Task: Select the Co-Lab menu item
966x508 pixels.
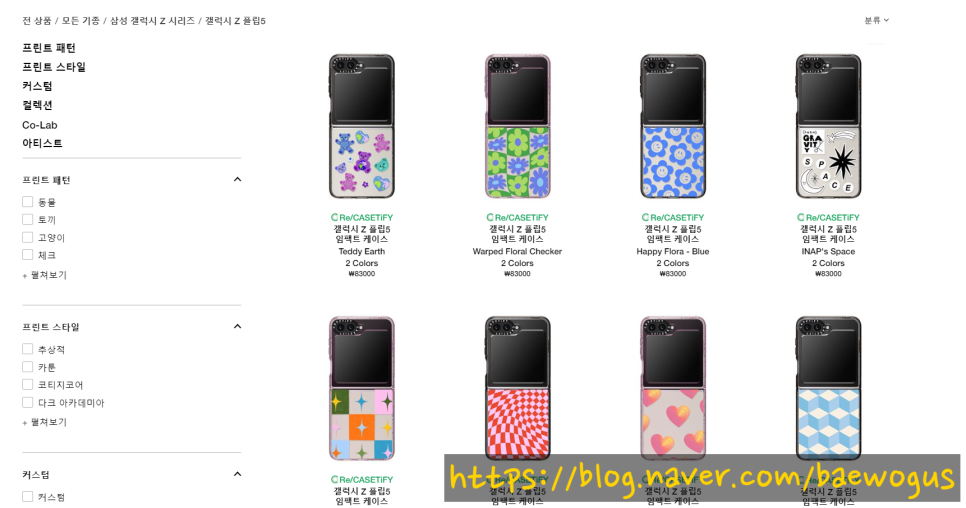Action: click(39, 125)
